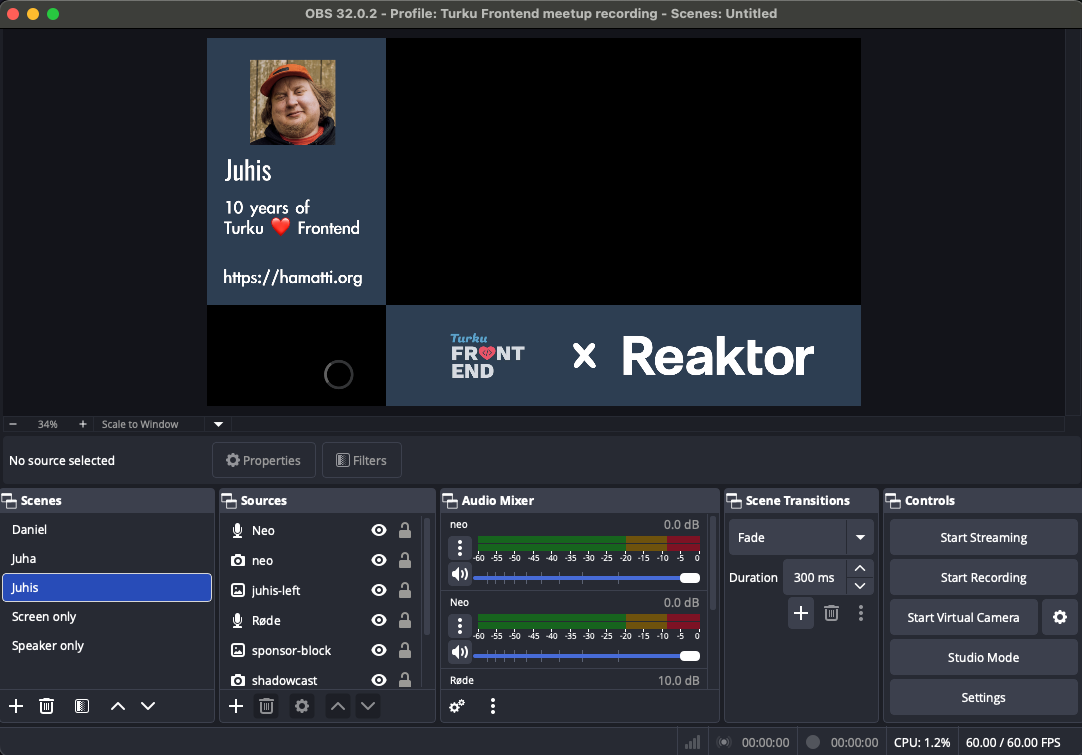Add a new source with the plus icon
This screenshot has width=1082, height=755.
[x=236, y=706]
